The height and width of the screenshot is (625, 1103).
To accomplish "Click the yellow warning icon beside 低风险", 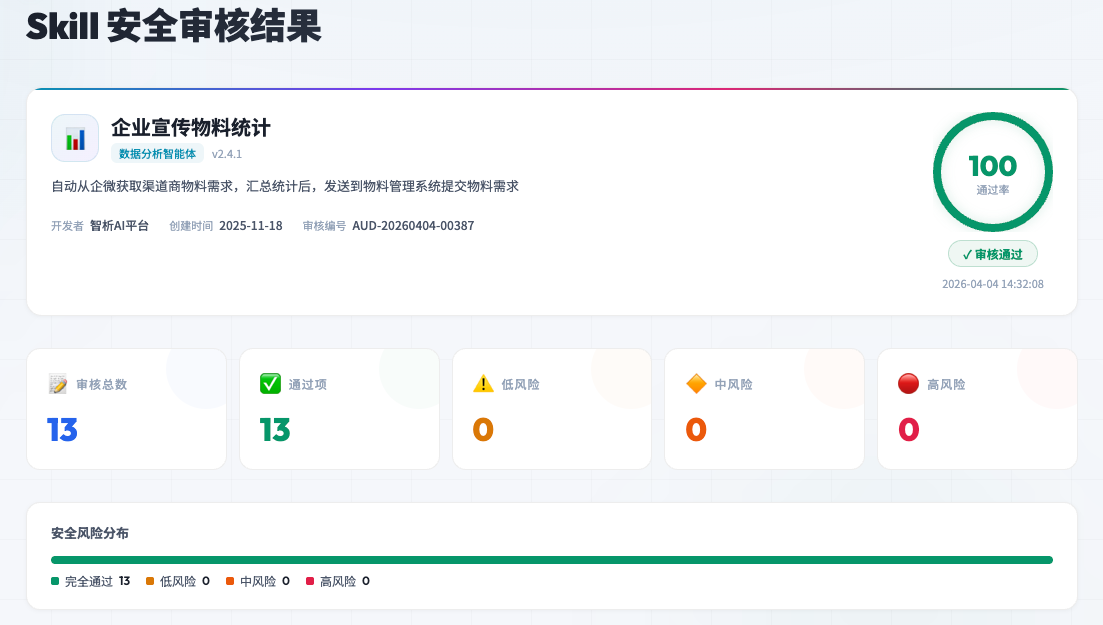I will pos(483,384).
